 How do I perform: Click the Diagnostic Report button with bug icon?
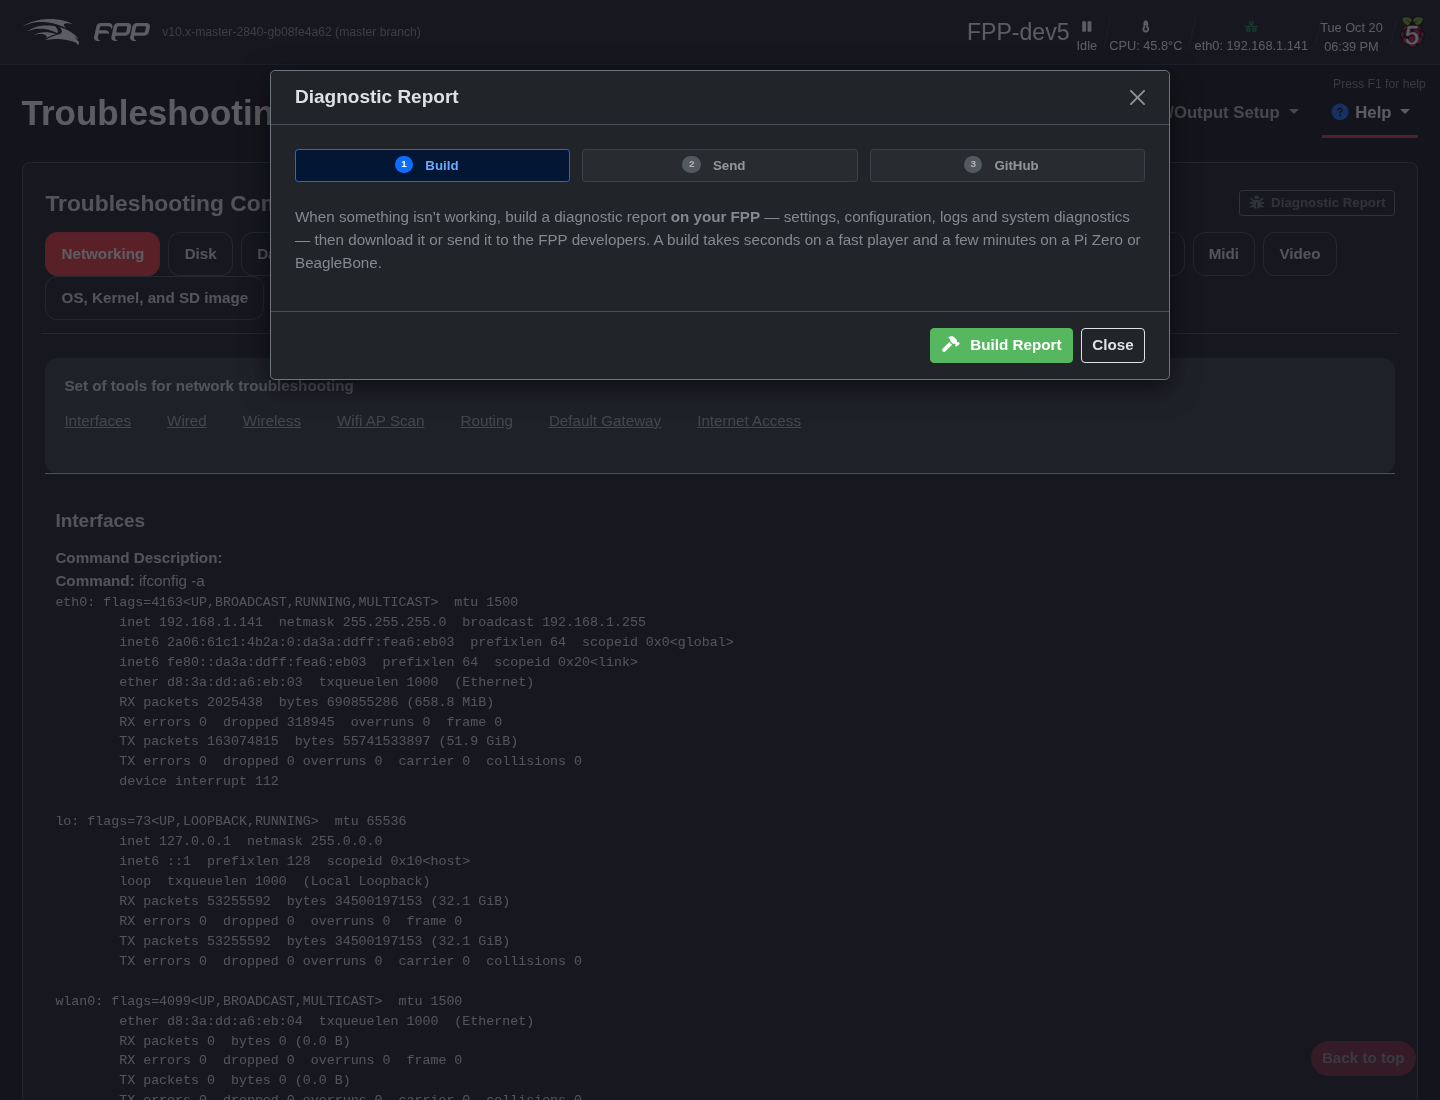pyautogui.click(x=1317, y=203)
